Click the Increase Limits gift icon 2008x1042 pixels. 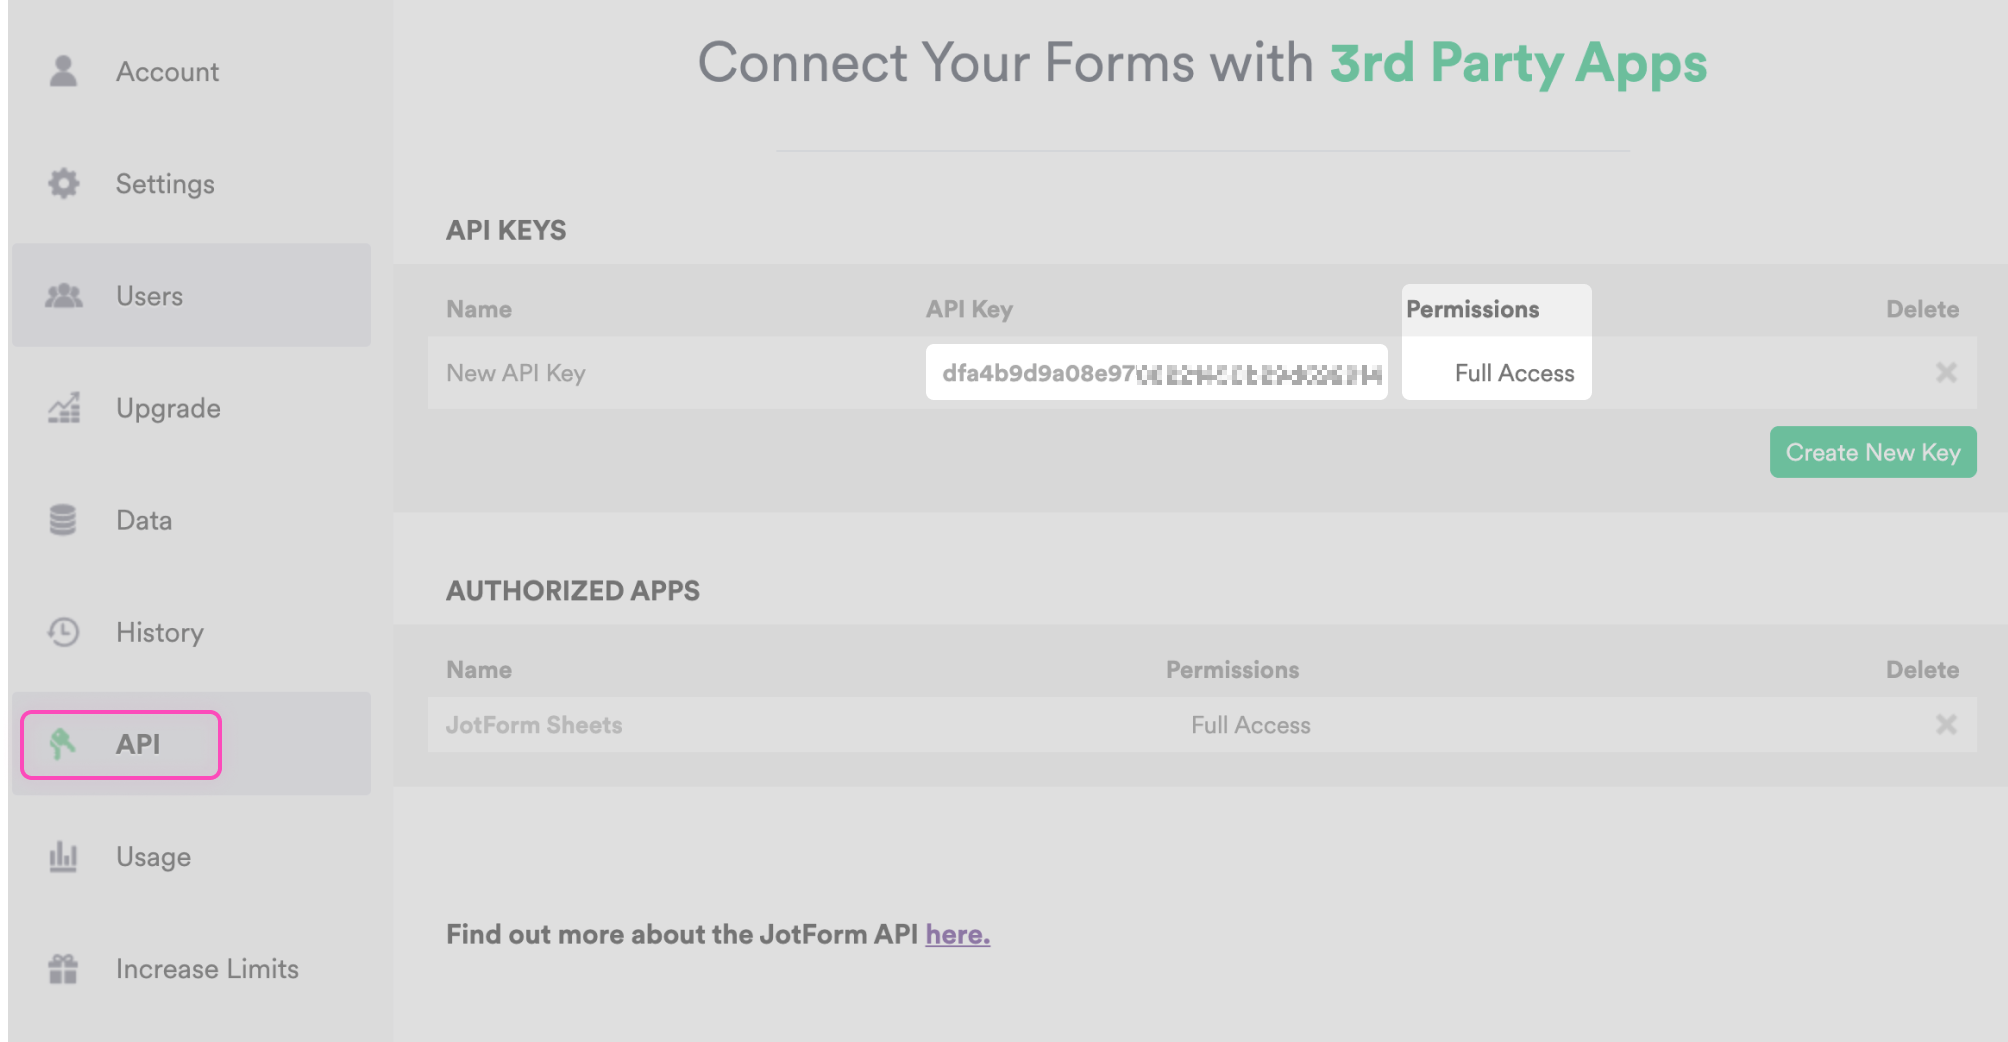coord(63,968)
